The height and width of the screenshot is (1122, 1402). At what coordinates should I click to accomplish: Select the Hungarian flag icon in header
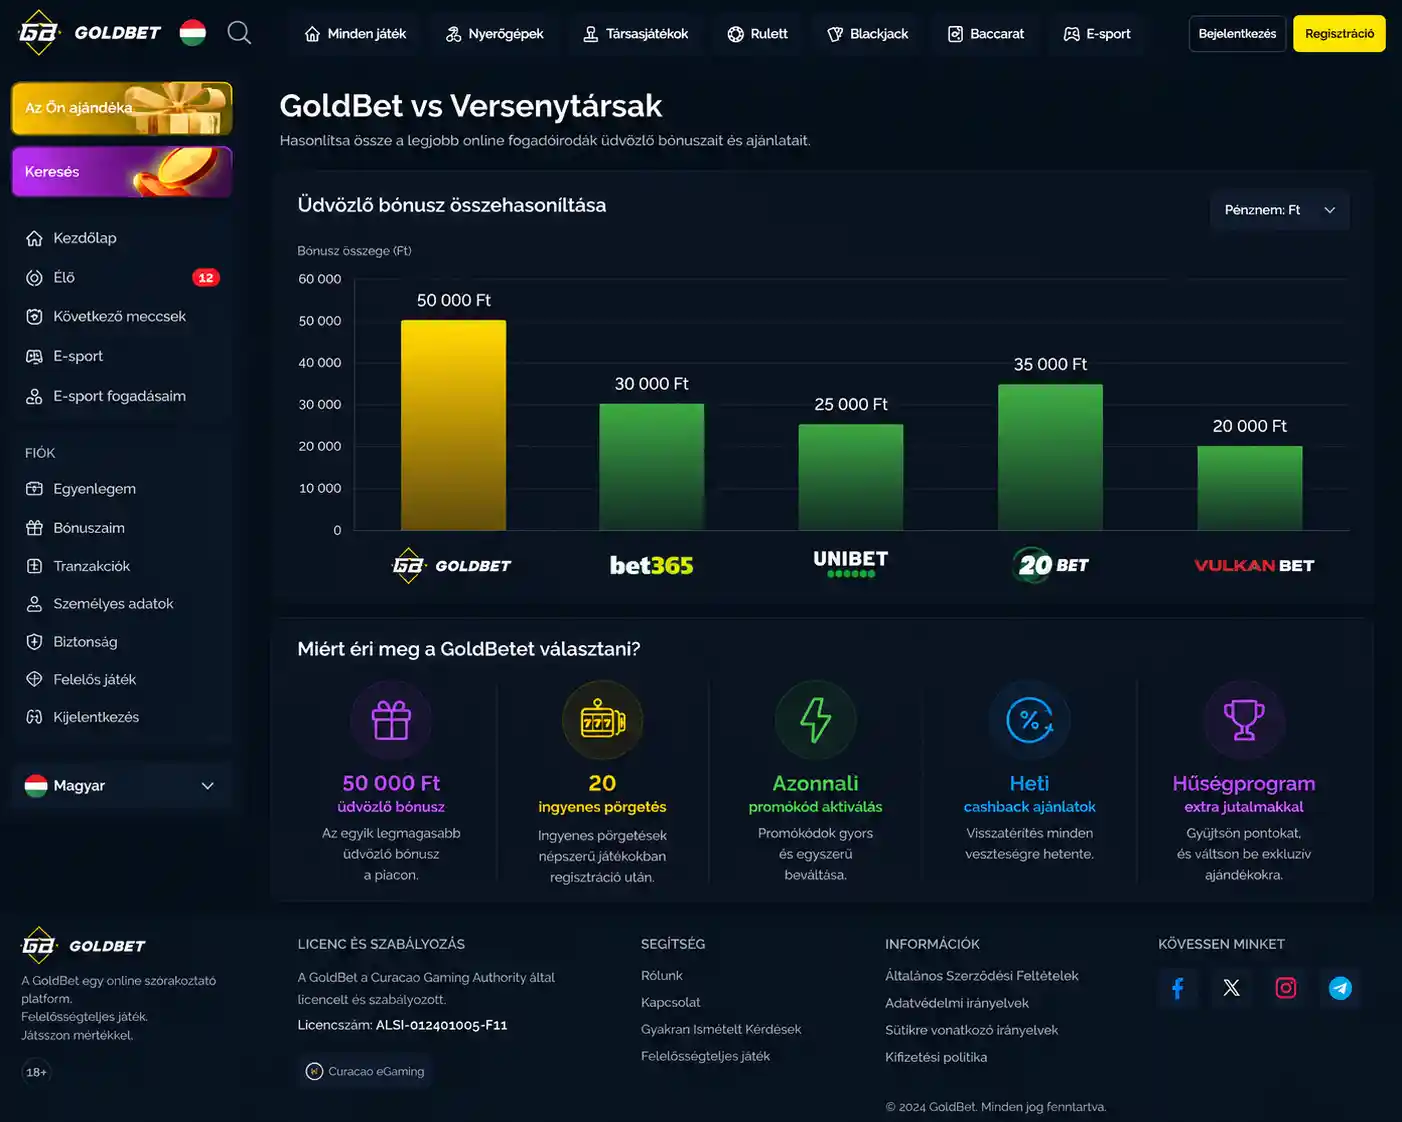click(x=193, y=33)
